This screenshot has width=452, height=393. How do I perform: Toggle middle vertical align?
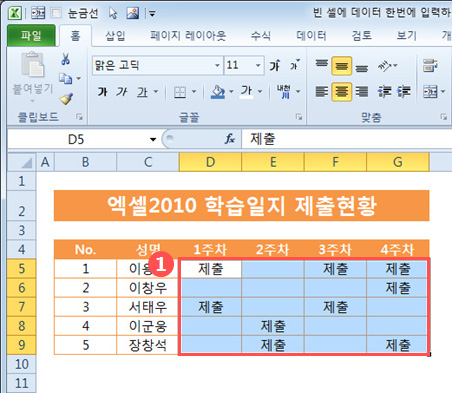tap(342, 66)
